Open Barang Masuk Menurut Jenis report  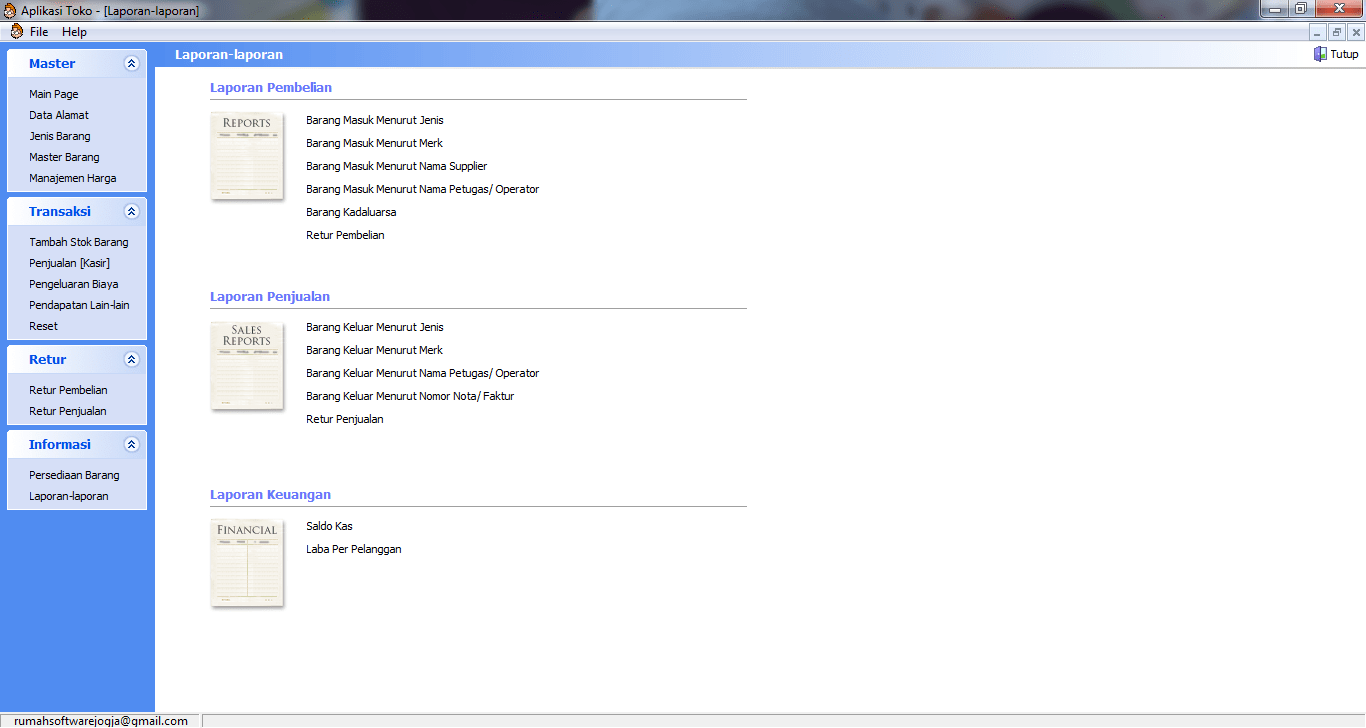coord(374,121)
